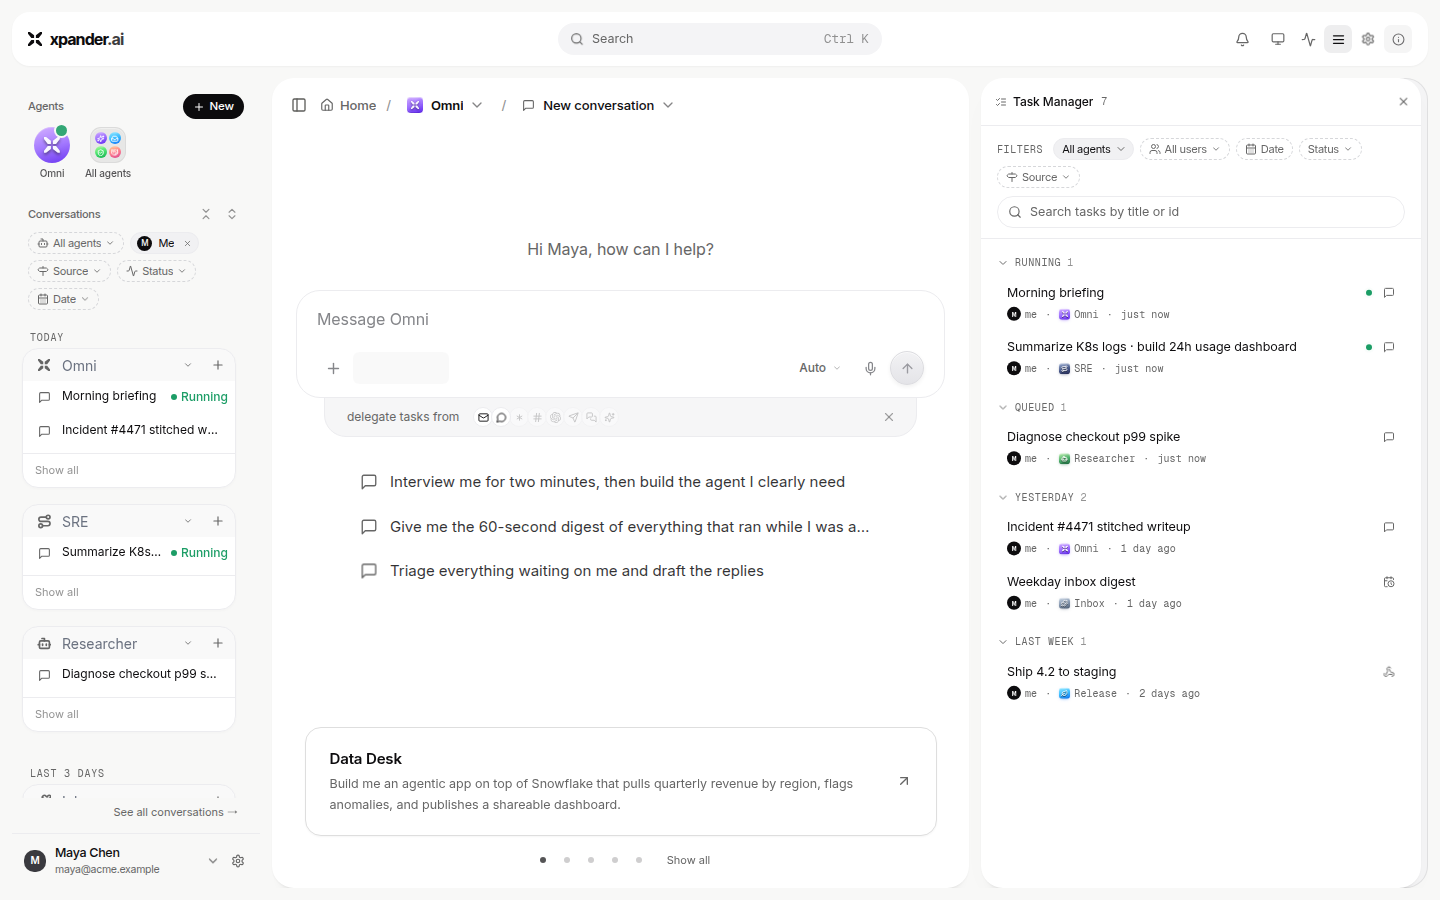Click Search tasks by title or id field
This screenshot has height=900, width=1440.
pos(1200,212)
